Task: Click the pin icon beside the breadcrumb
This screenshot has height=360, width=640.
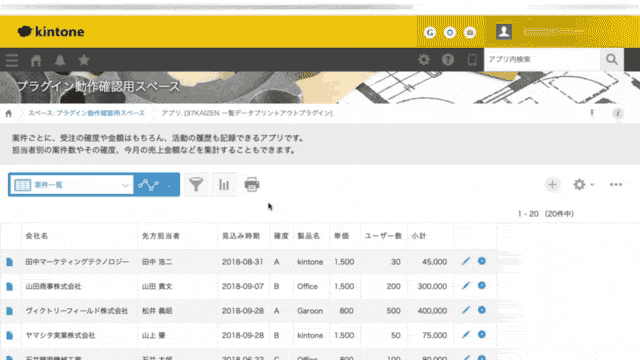Action: click(x=592, y=113)
